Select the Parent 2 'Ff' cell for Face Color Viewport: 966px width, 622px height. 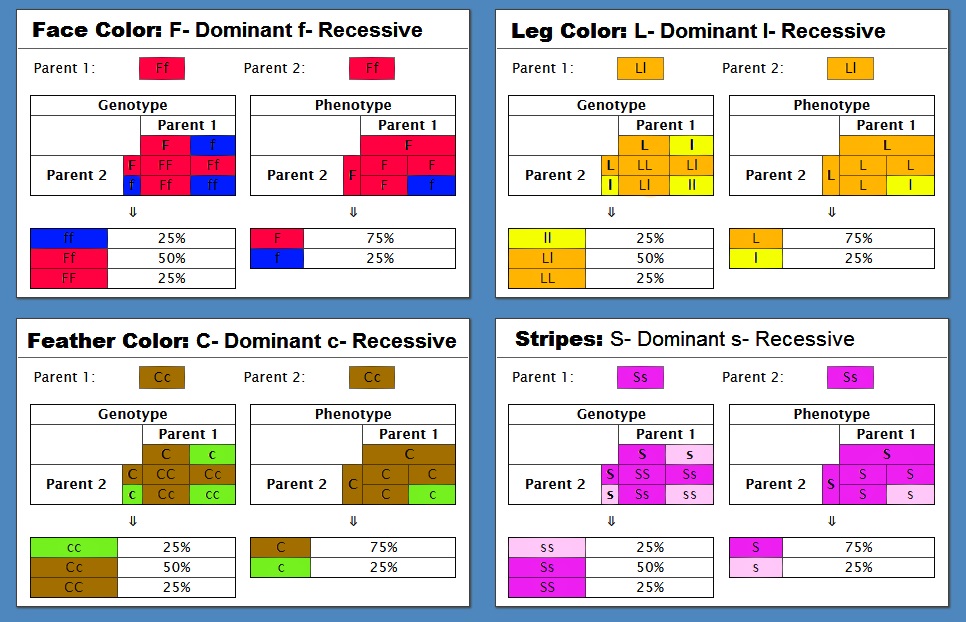click(x=372, y=69)
